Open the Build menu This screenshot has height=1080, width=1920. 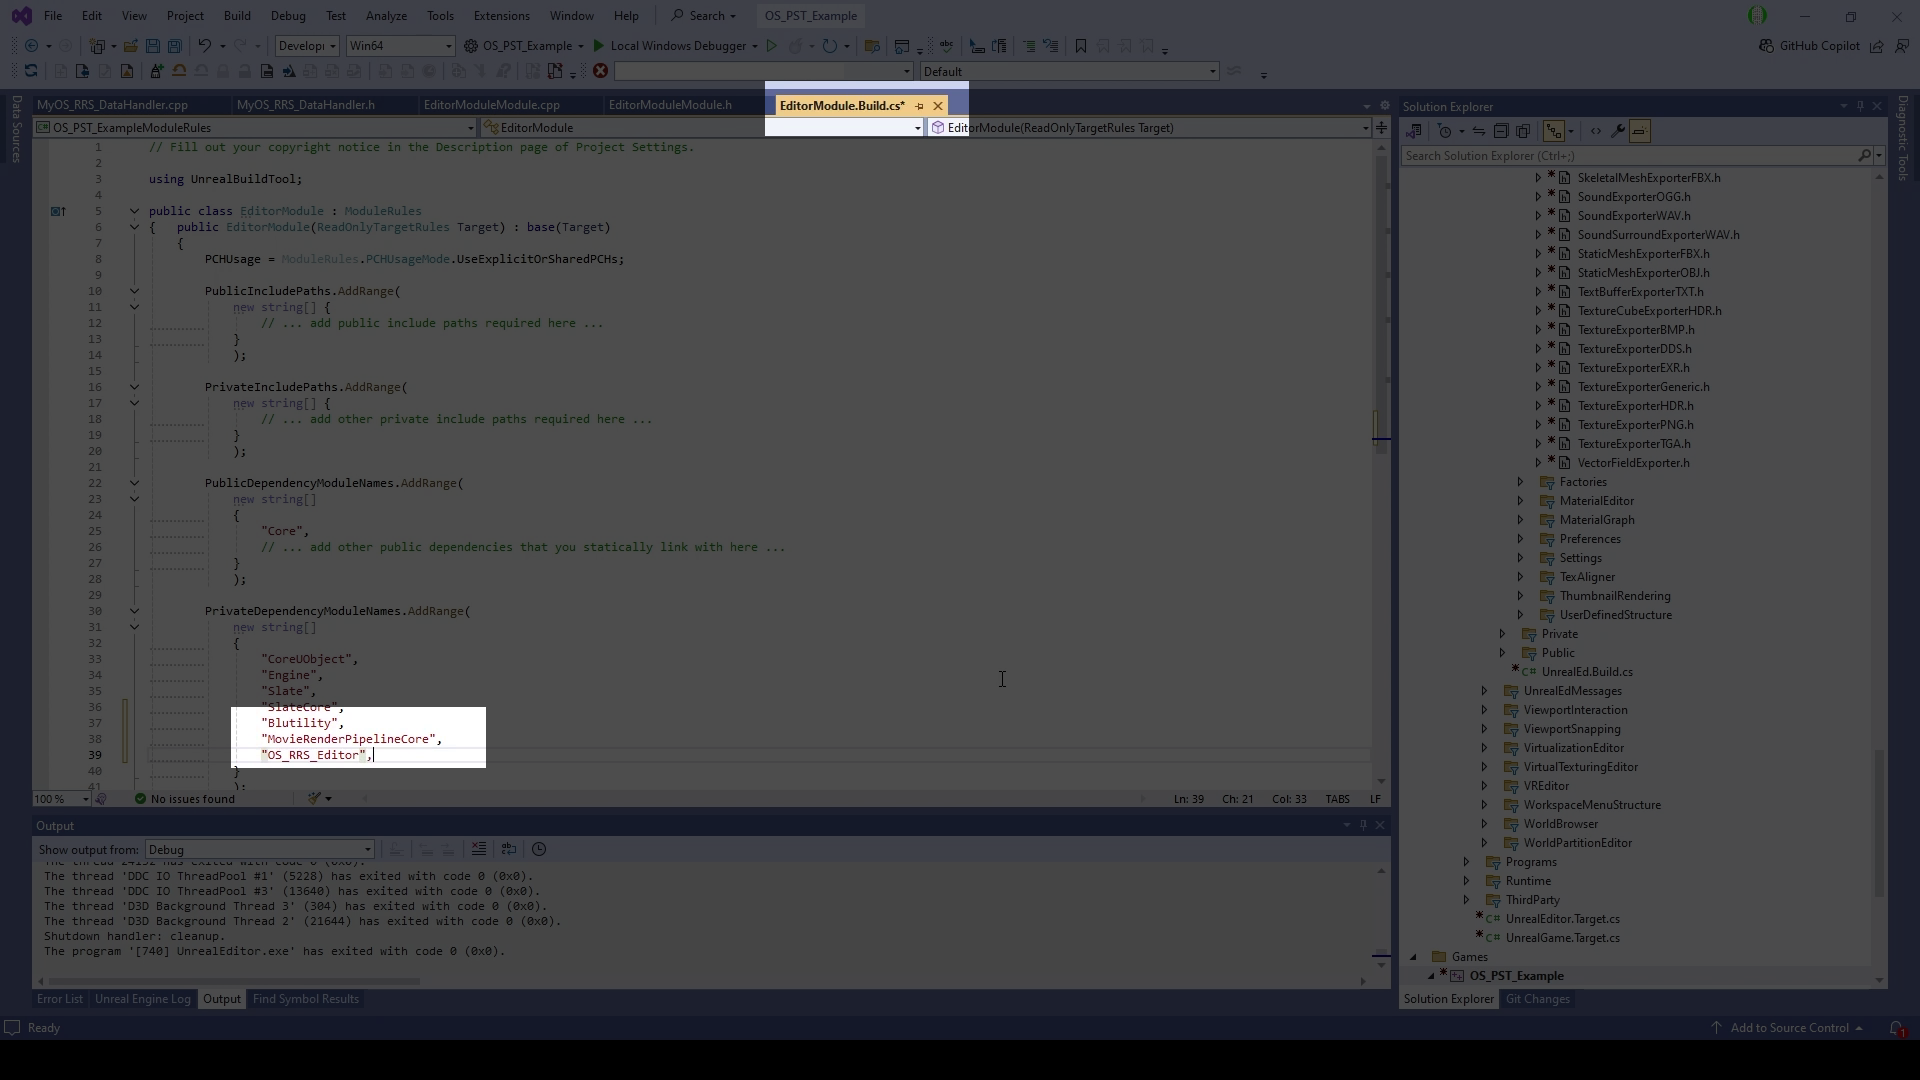[x=237, y=16]
